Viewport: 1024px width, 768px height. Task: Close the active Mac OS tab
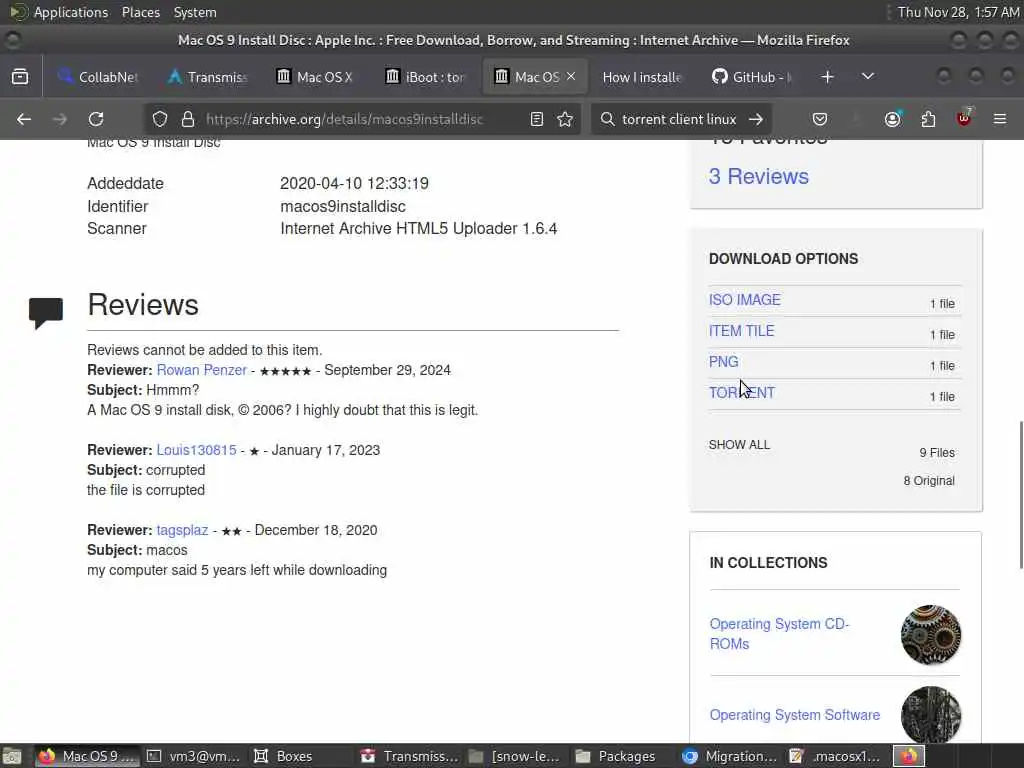click(x=571, y=76)
